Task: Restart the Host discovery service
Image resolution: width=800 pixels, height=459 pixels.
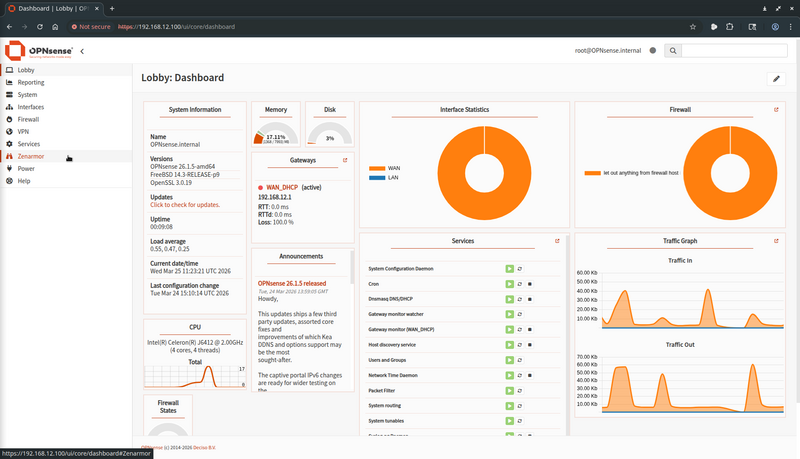Action: click(x=520, y=345)
